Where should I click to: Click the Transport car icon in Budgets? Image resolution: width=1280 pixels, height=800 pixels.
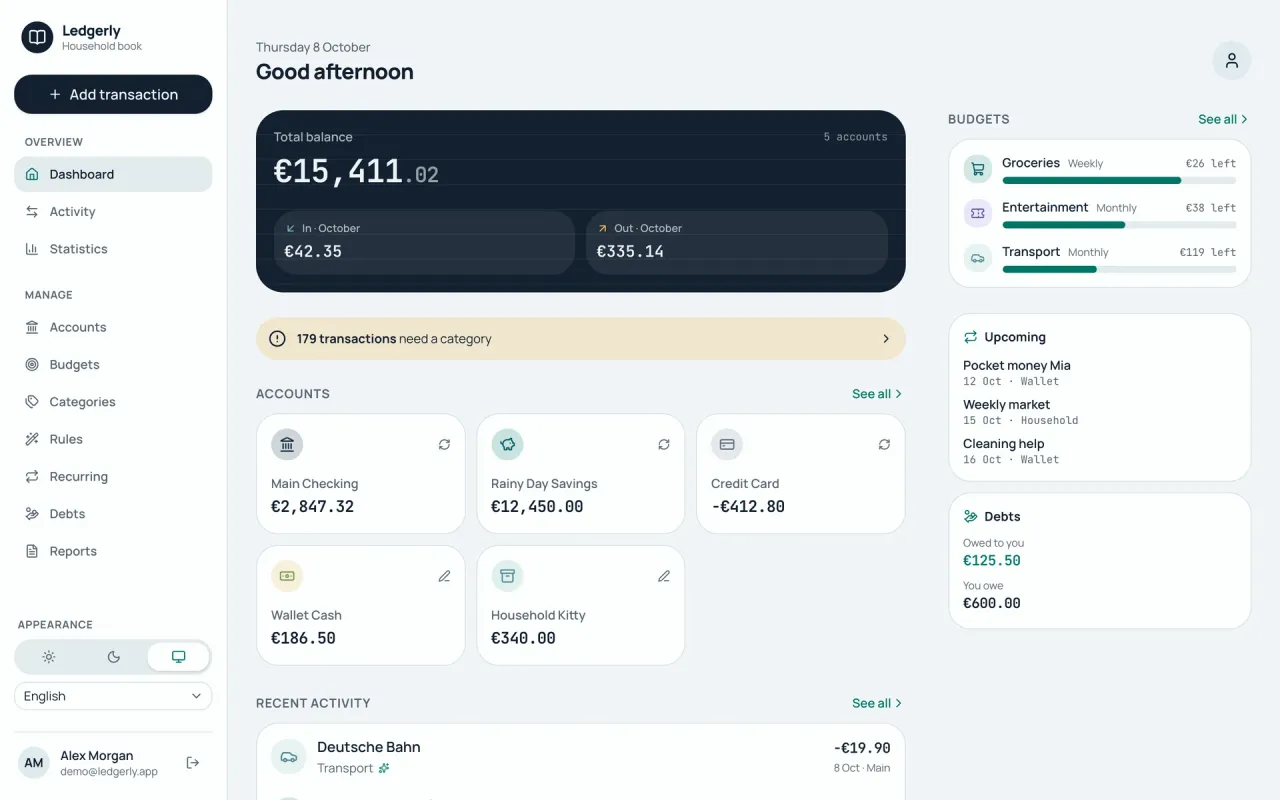point(977,257)
